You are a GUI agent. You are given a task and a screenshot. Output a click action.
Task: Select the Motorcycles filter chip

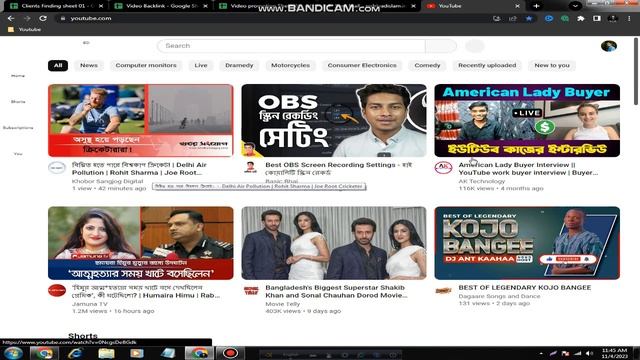pos(290,65)
